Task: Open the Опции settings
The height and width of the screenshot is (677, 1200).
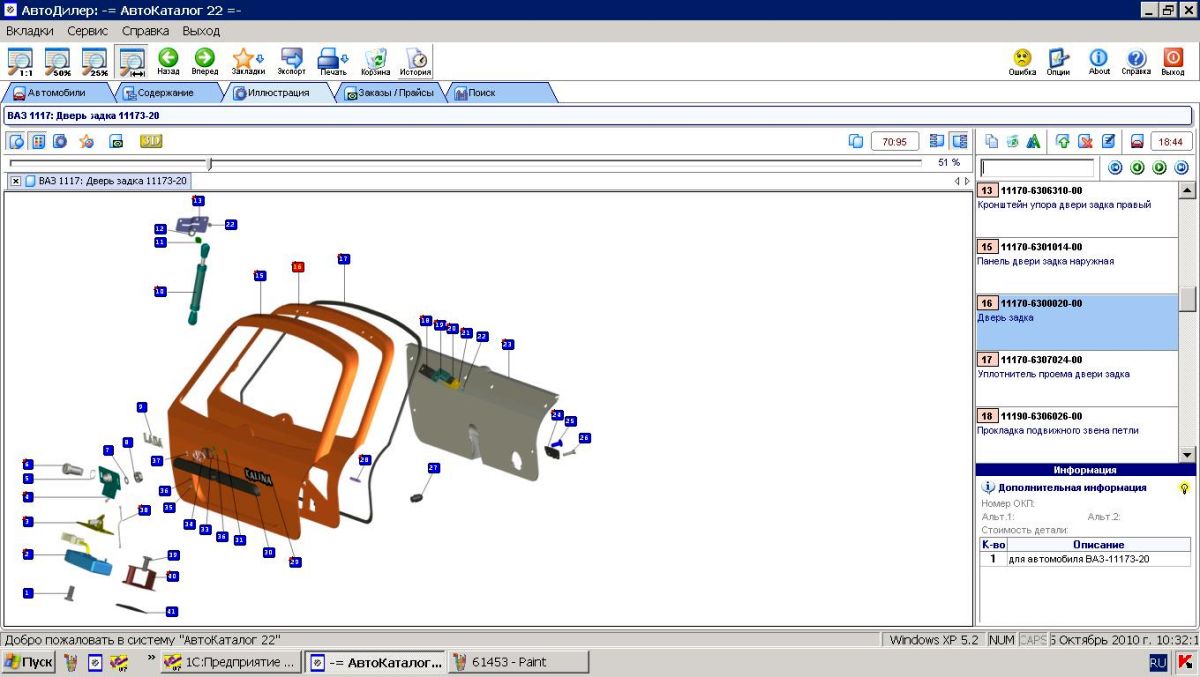Action: [x=1058, y=62]
